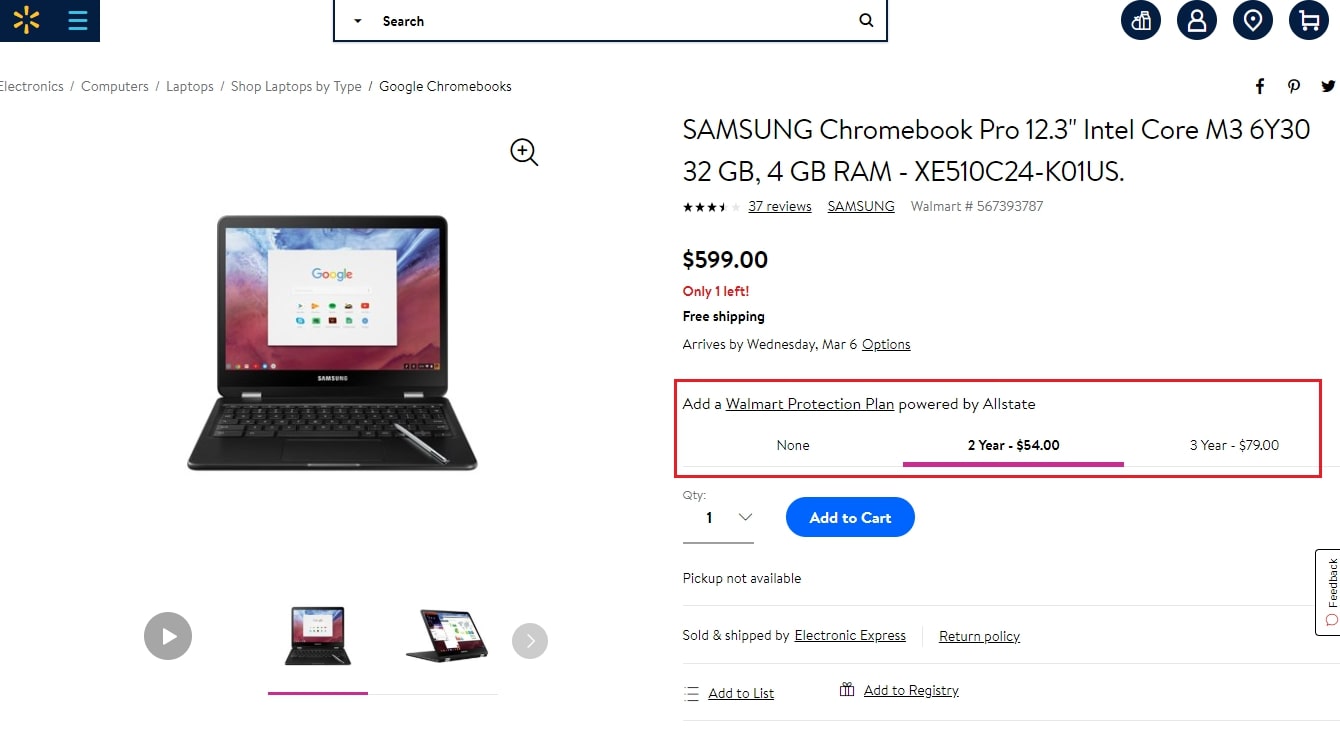Select the second laptop thumbnail image

pyautogui.click(x=446, y=635)
